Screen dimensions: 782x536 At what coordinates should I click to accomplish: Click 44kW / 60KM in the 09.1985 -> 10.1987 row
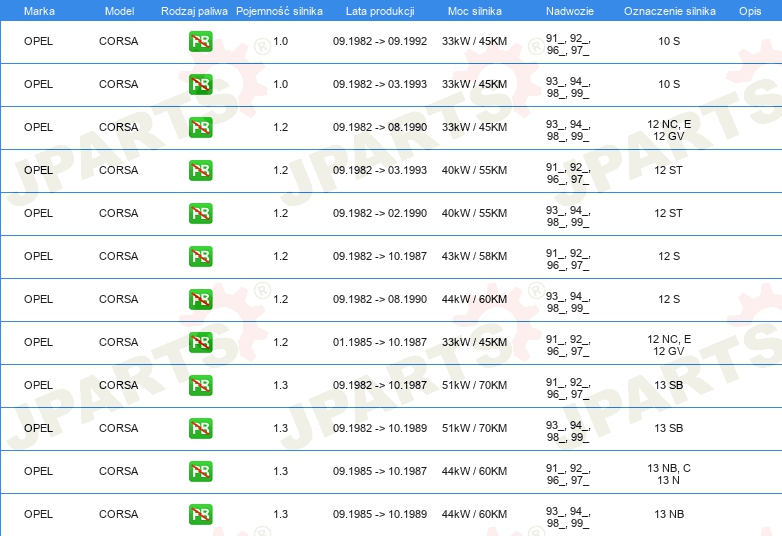pos(474,471)
